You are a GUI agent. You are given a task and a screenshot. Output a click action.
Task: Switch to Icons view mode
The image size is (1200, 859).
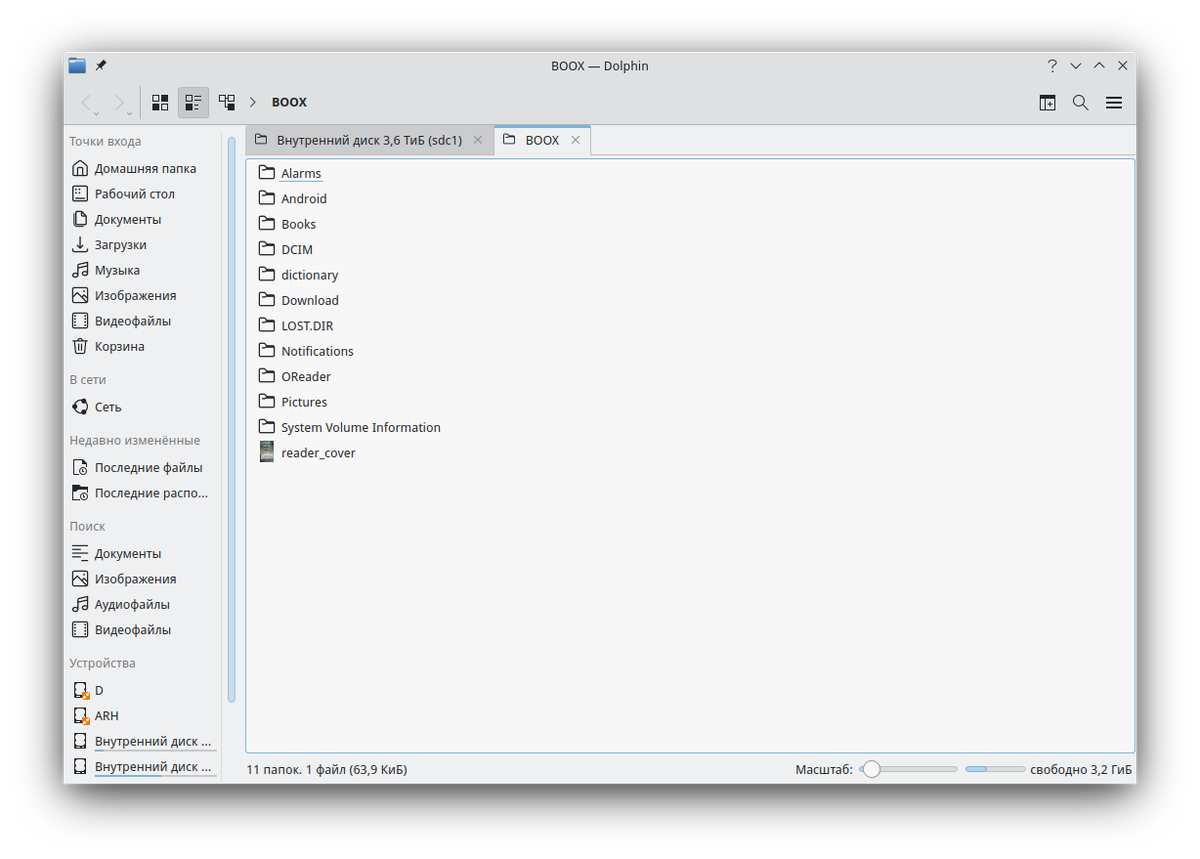click(x=160, y=102)
